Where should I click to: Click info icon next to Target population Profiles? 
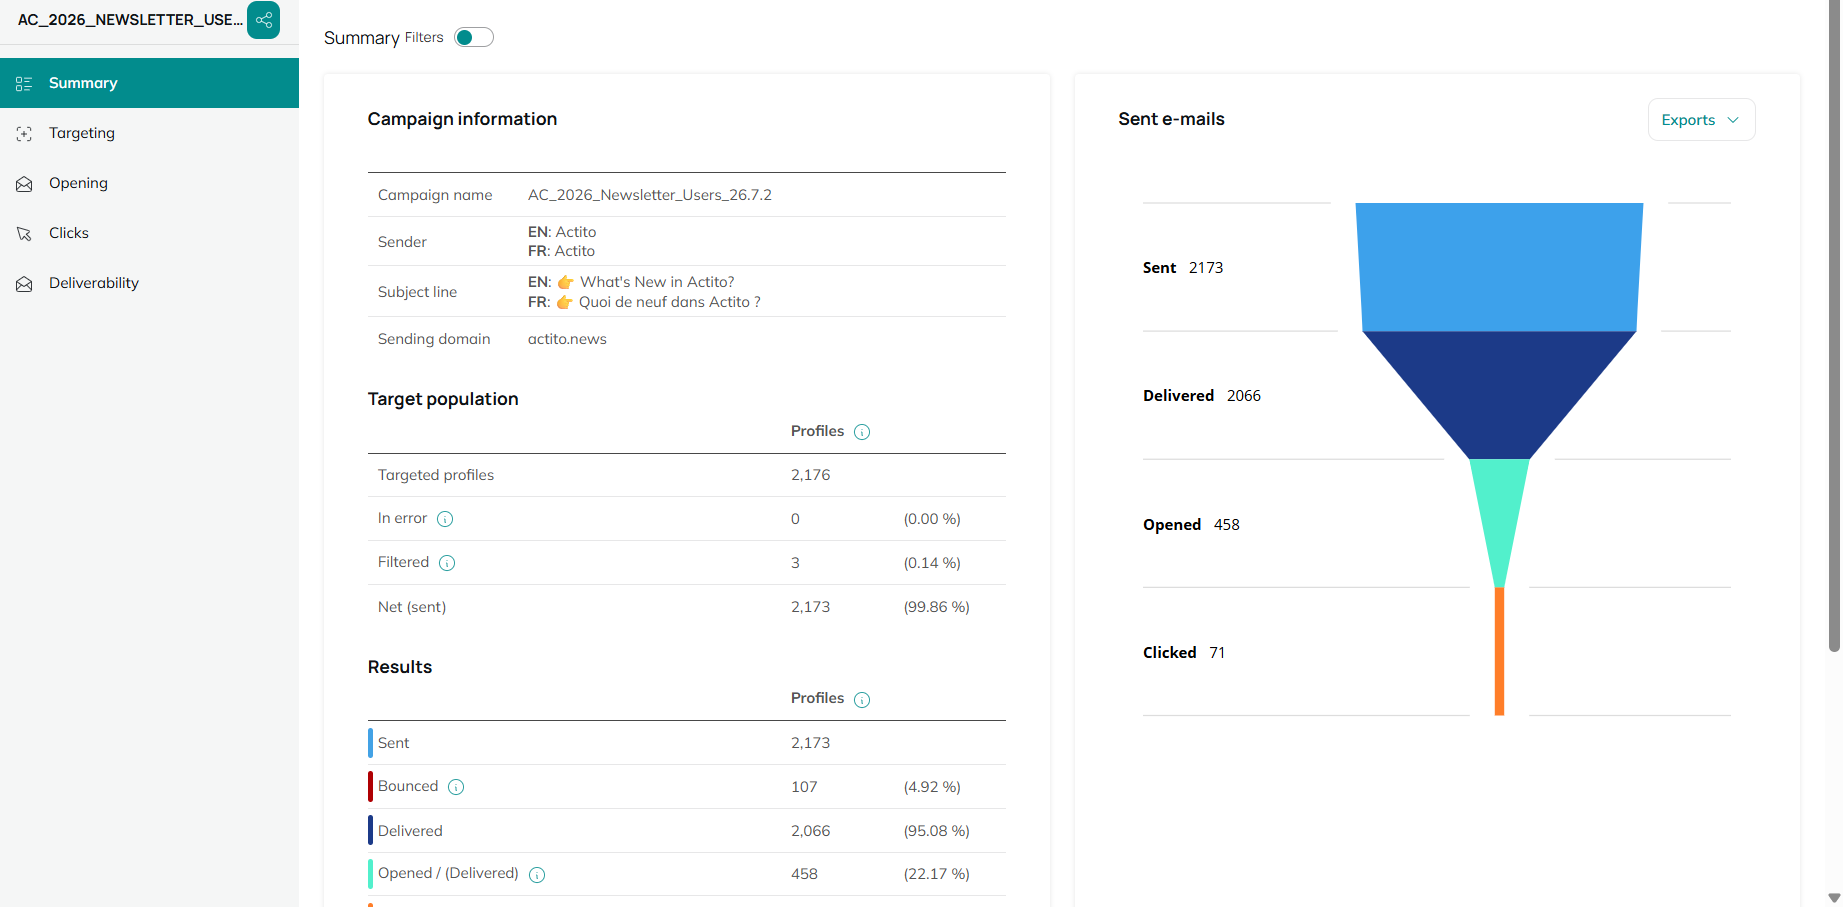tap(862, 432)
